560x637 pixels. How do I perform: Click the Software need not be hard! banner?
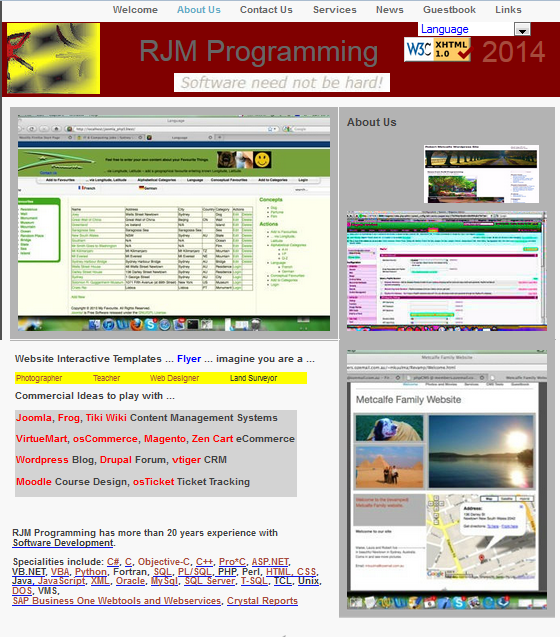[x=282, y=82]
